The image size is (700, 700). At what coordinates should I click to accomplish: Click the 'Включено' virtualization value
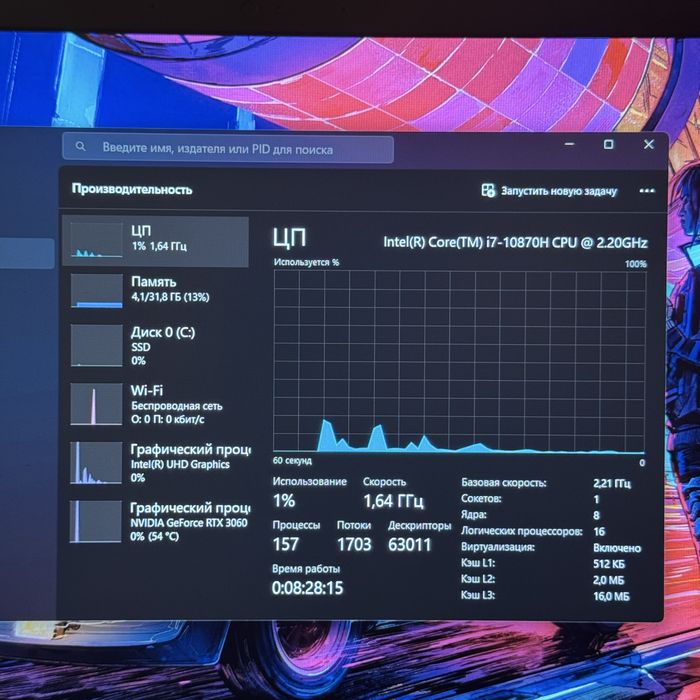(617, 548)
